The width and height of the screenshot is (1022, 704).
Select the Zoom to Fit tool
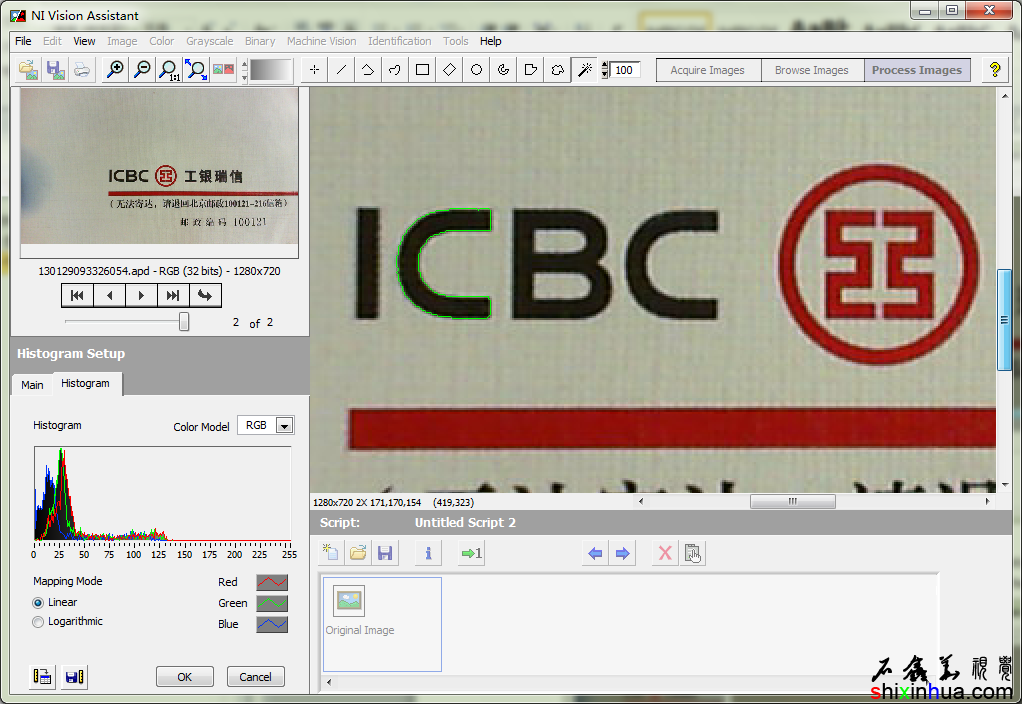(196, 70)
